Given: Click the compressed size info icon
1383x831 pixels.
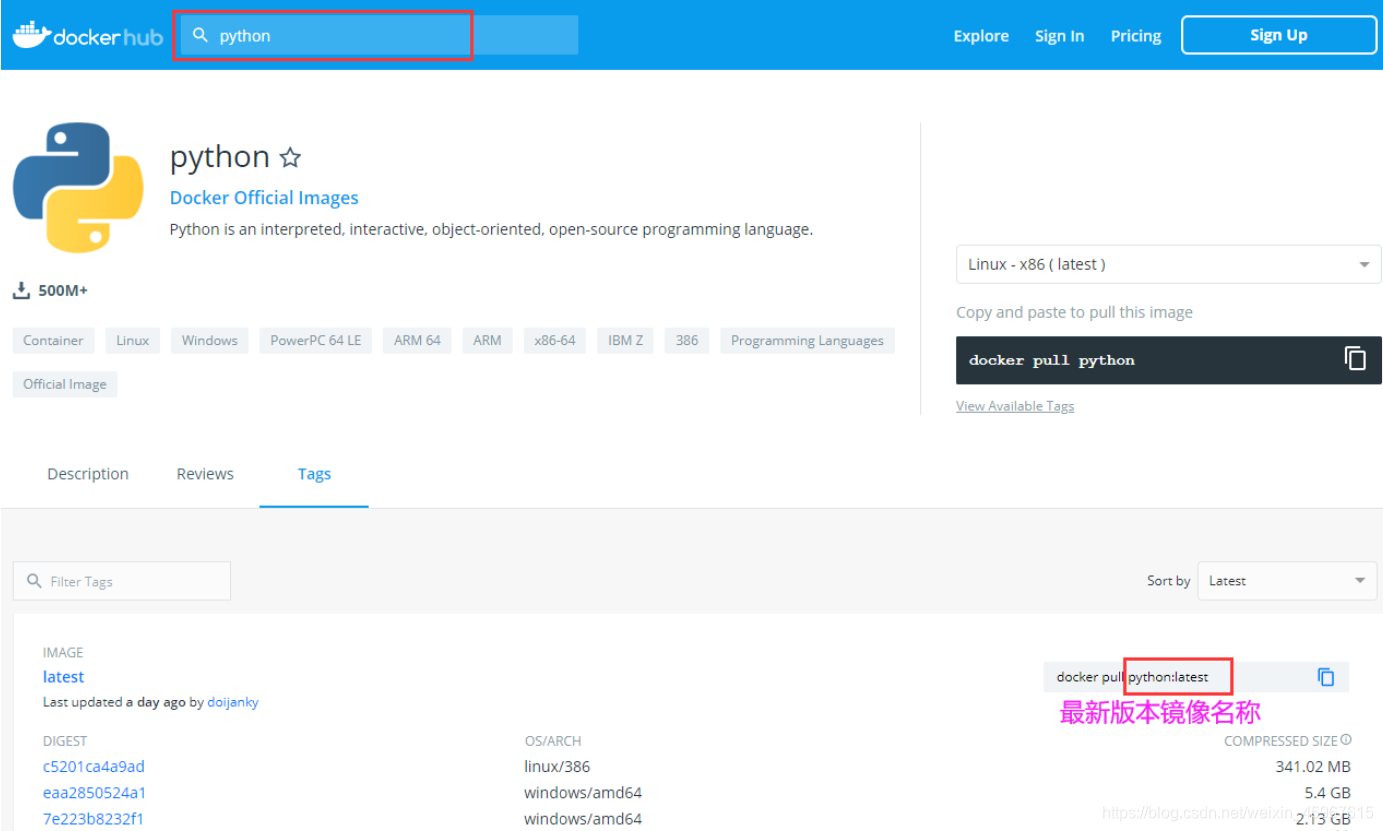Looking at the screenshot, I should click(x=1346, y=740).
